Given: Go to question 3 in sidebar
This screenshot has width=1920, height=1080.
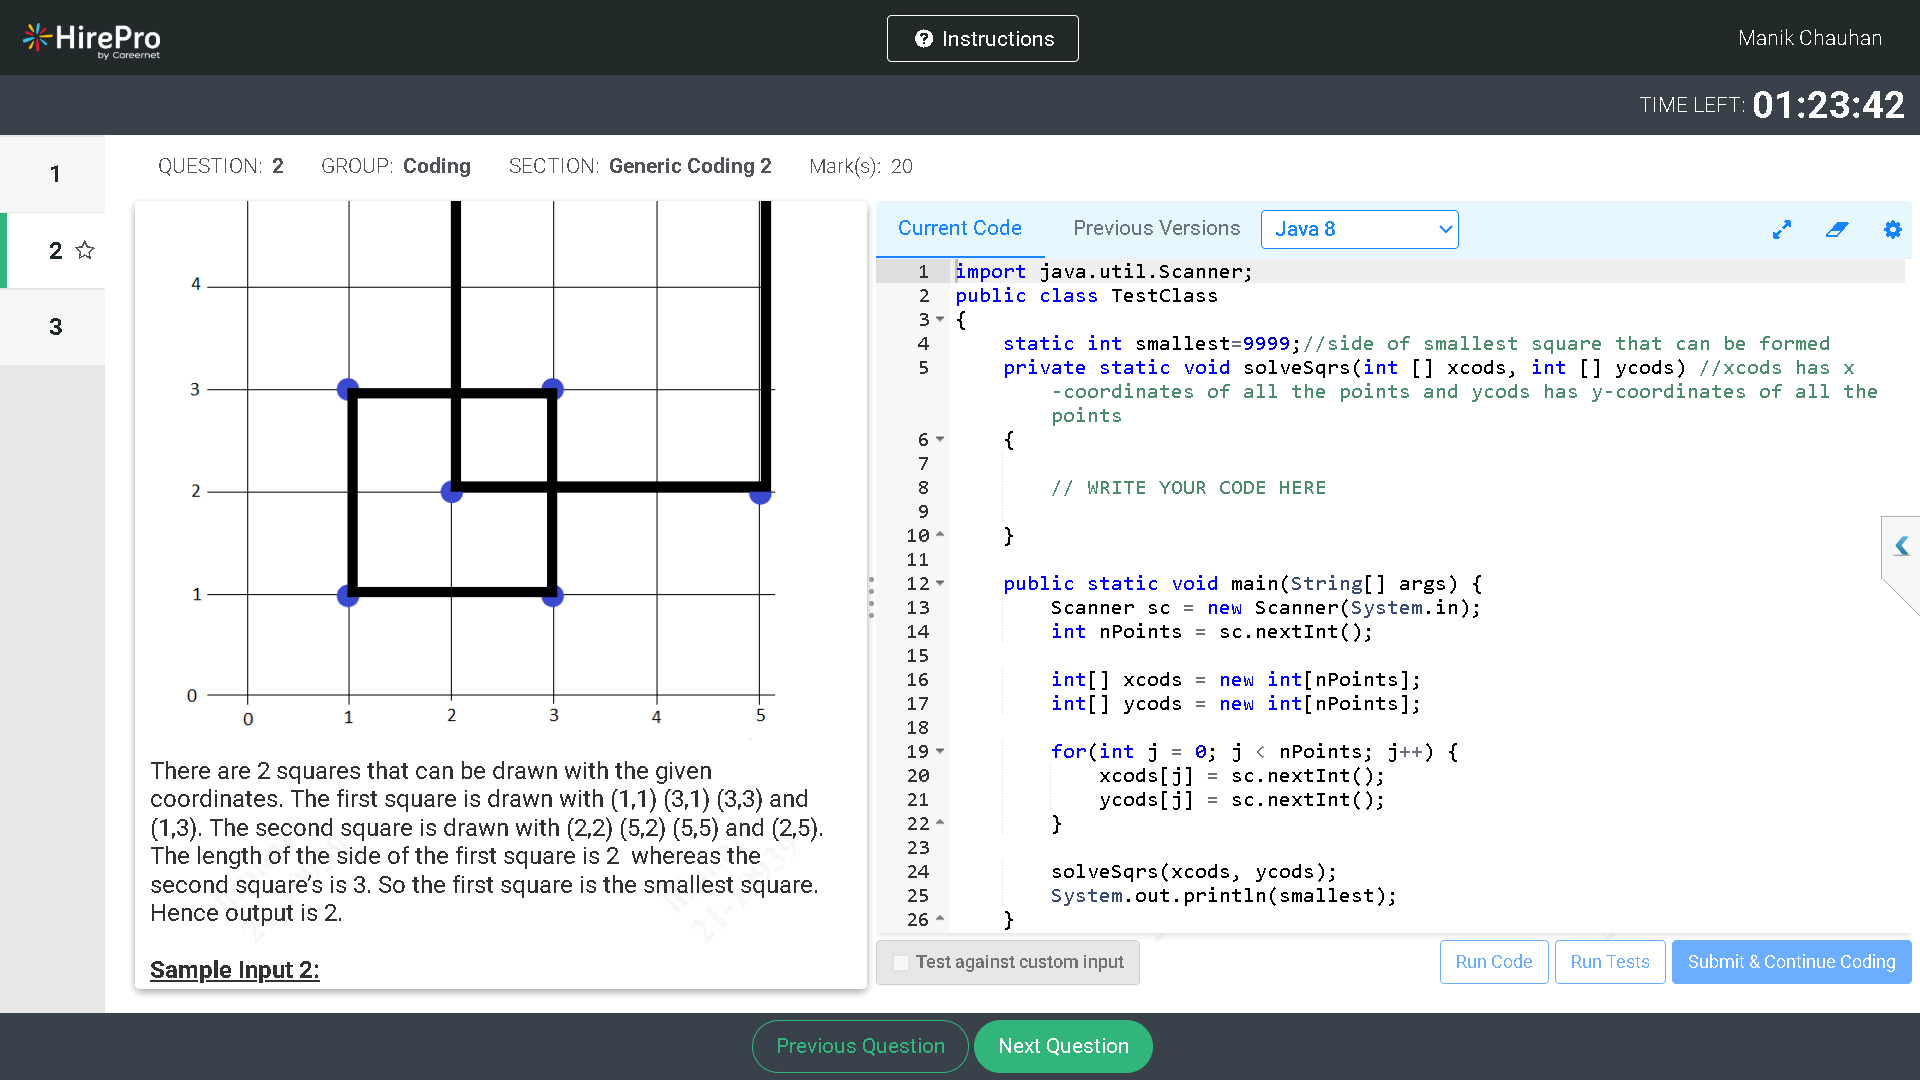Looking at the screenshot, I should (x=53, y=327).
